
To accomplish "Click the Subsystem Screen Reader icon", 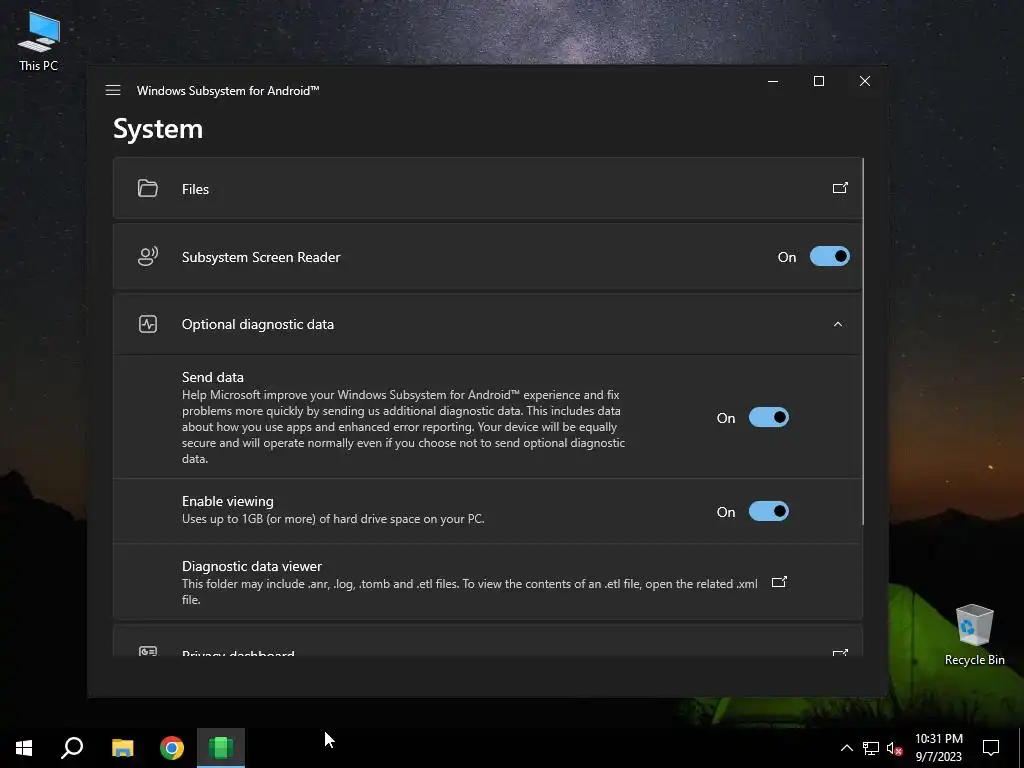I will pos(148,256).
